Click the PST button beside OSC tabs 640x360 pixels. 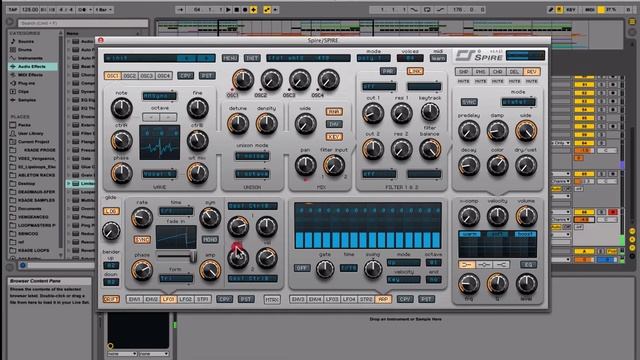click(x=207, y=76)
